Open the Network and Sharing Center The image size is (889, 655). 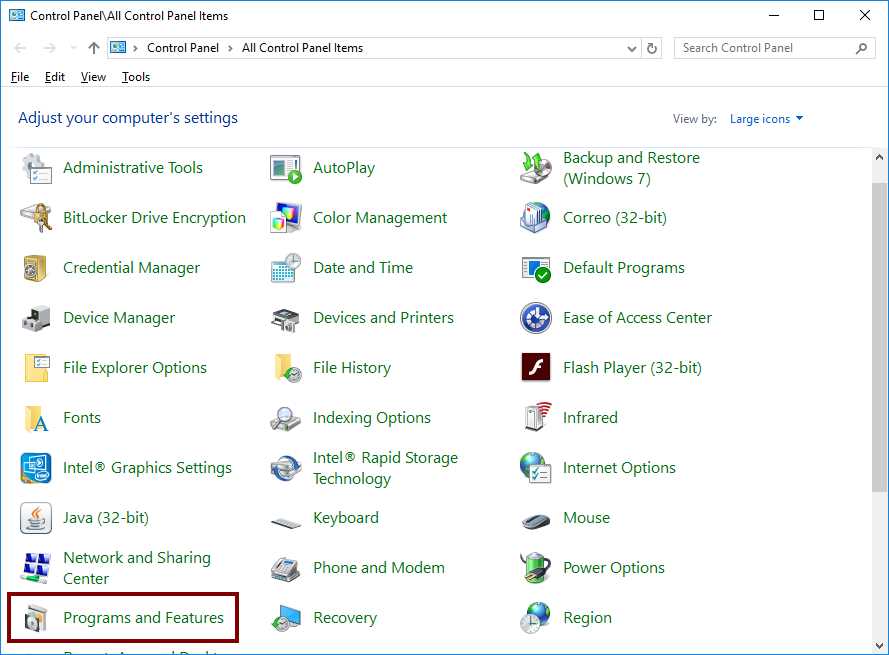137,567
